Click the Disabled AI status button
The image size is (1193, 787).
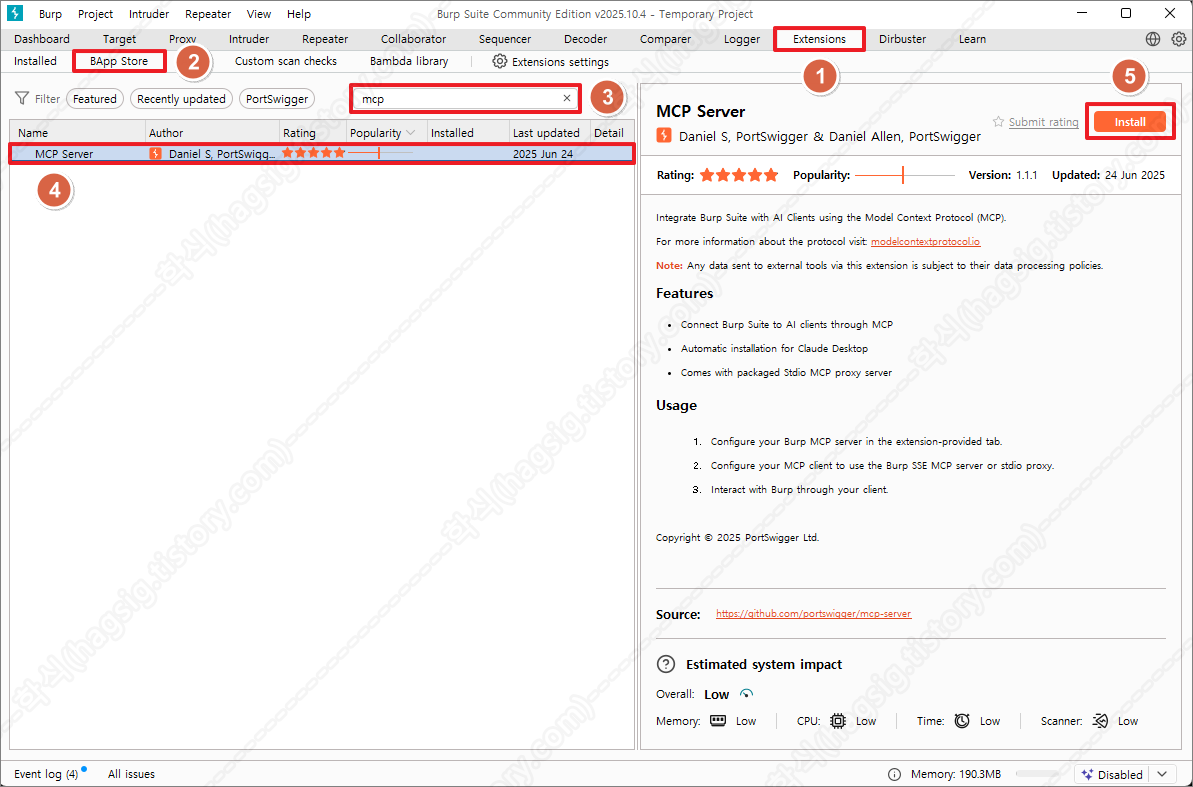click(x=1112, y=774)
